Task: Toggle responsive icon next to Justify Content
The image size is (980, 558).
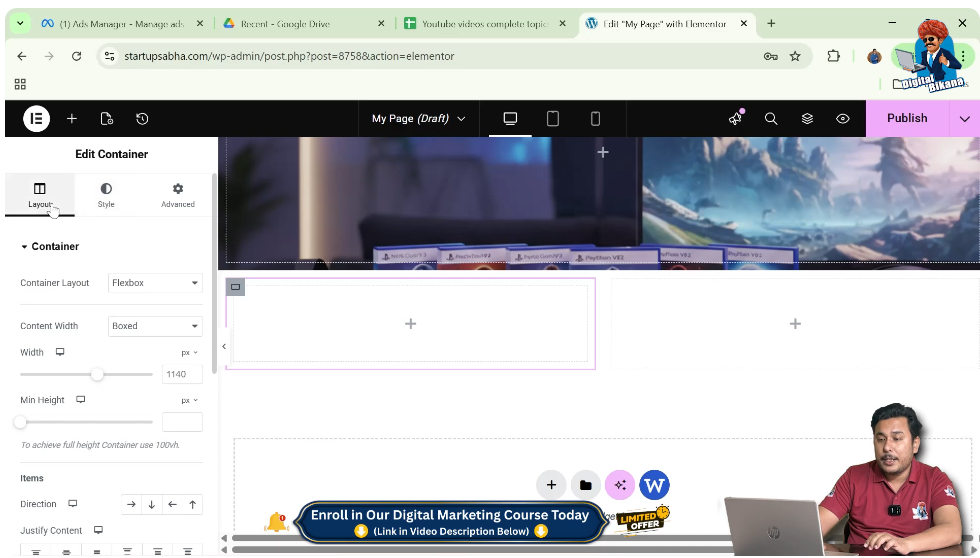Action: (98, 530)
